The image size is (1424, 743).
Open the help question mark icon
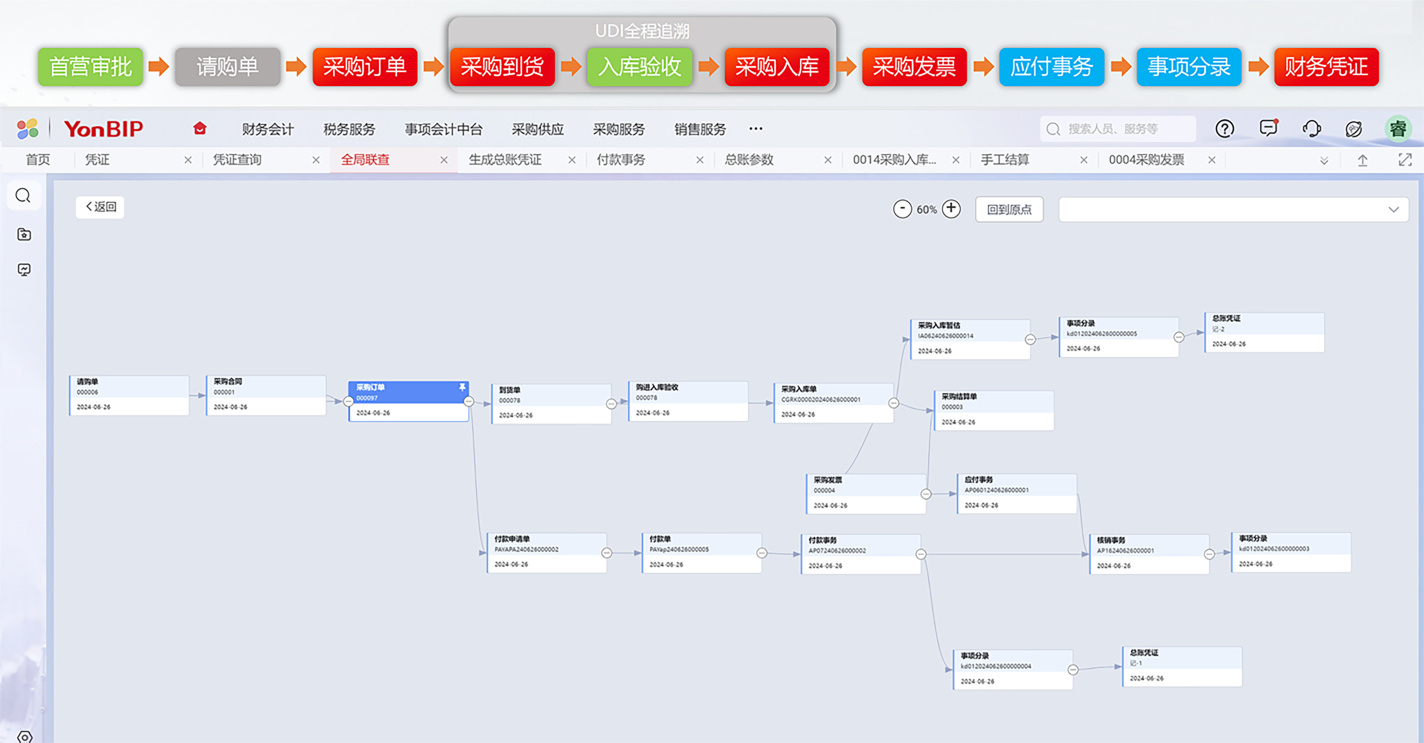[x=1224, y=128]
